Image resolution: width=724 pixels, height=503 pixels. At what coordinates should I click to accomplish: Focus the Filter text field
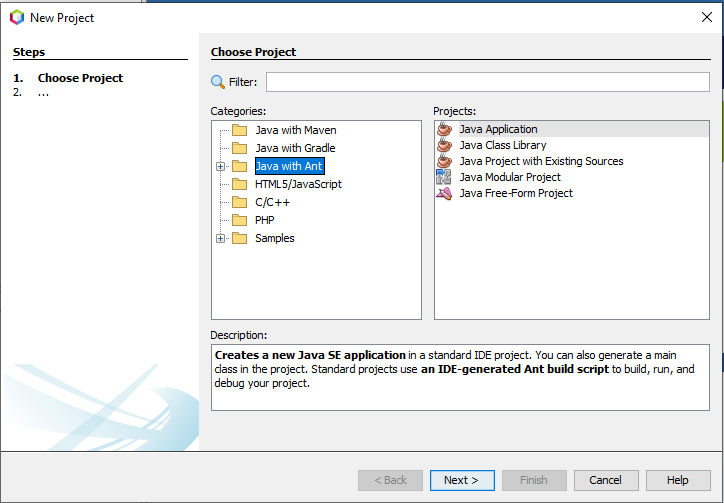coord(487,82)
